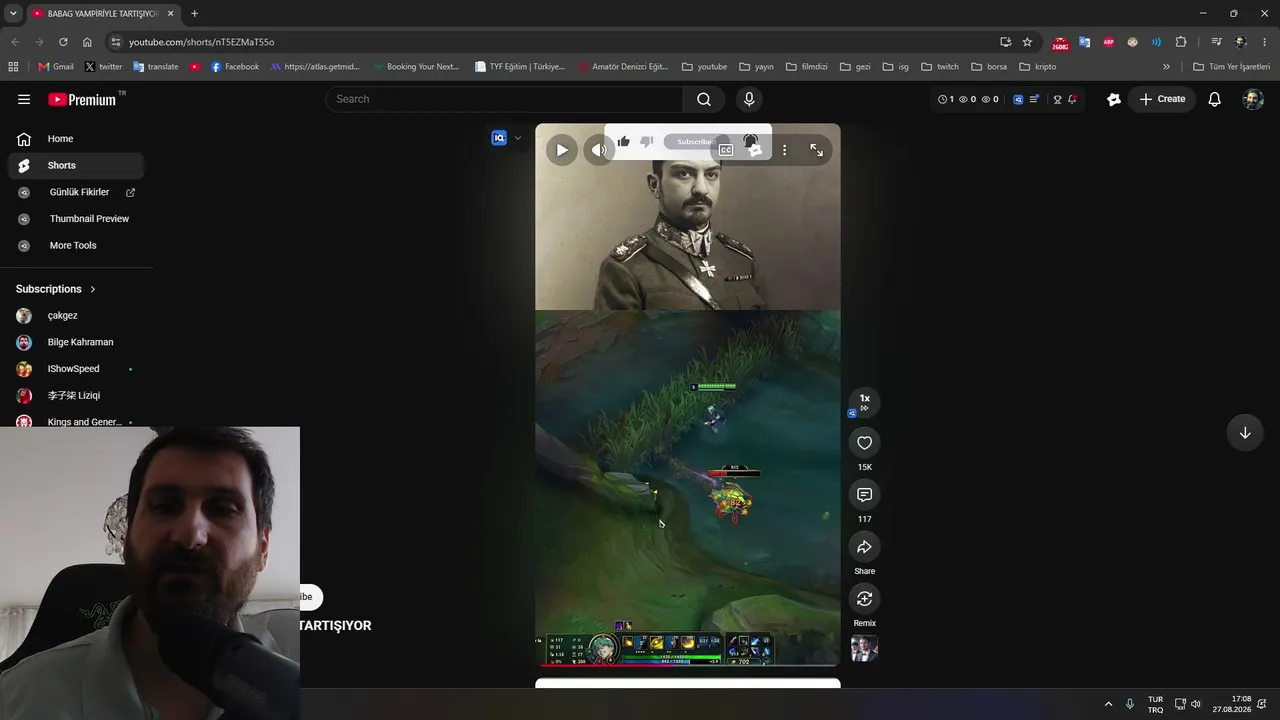Show more bookmarks with the double chevron

(1166, 67)
